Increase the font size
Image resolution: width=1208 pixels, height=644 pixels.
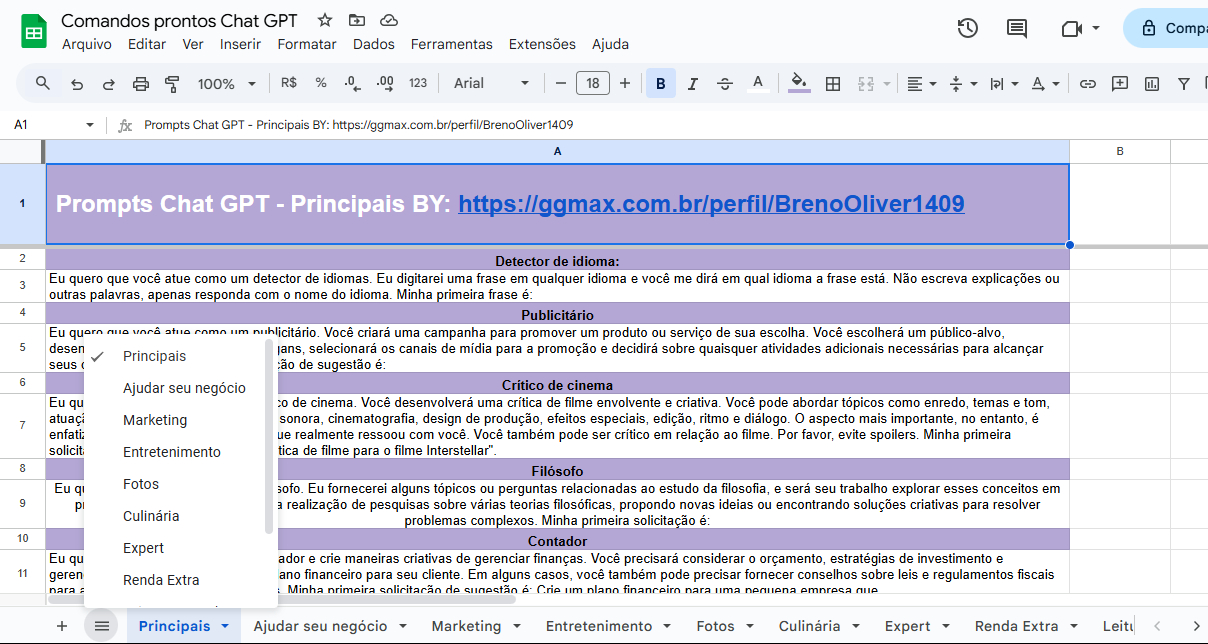click(625, 84)
